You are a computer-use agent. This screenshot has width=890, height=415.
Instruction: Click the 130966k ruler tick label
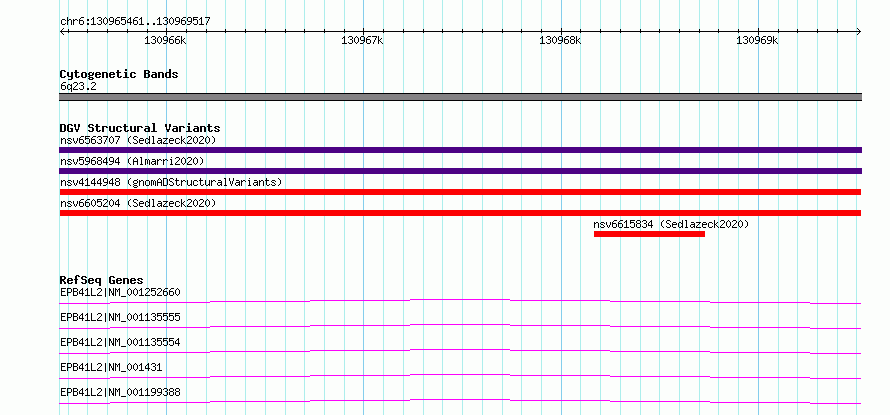[x=165, y=40]
